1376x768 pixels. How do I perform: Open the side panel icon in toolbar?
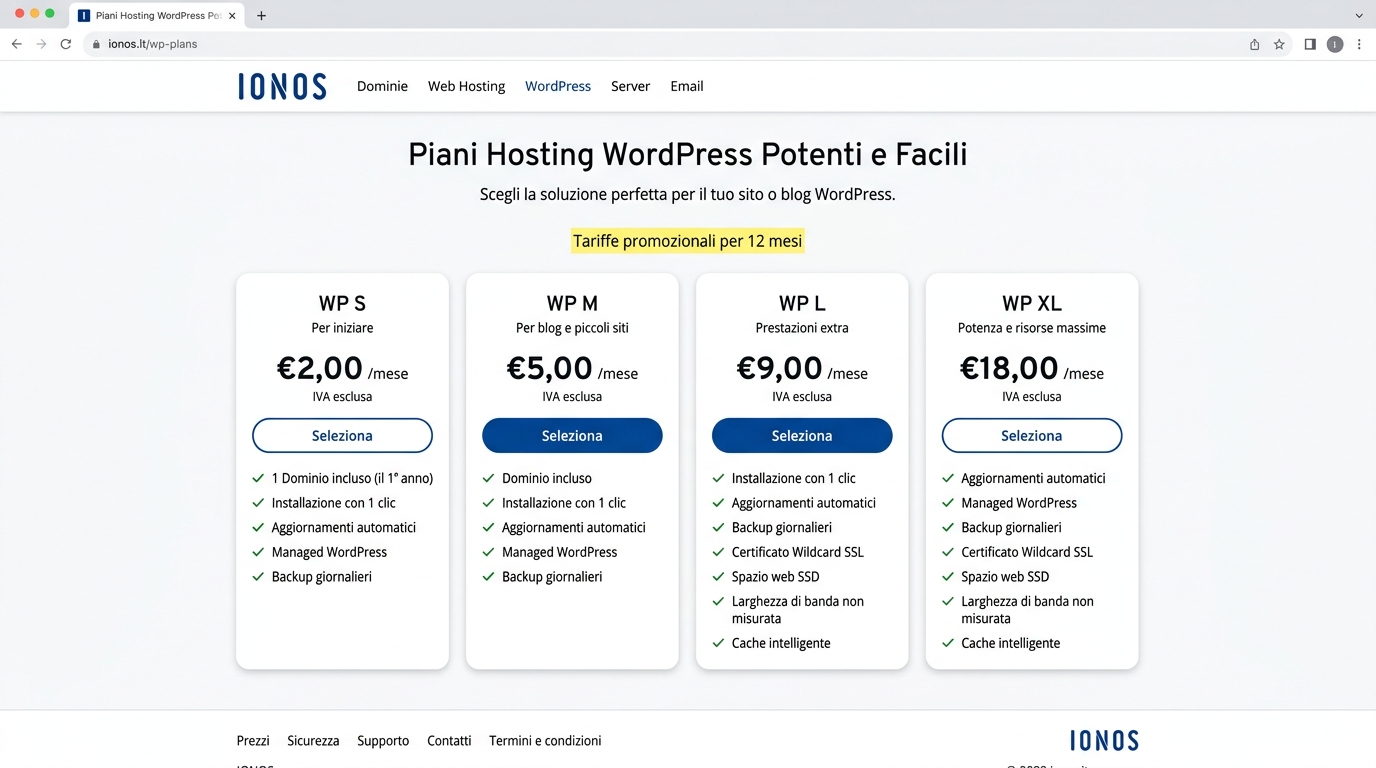(x=1310, y=44)
